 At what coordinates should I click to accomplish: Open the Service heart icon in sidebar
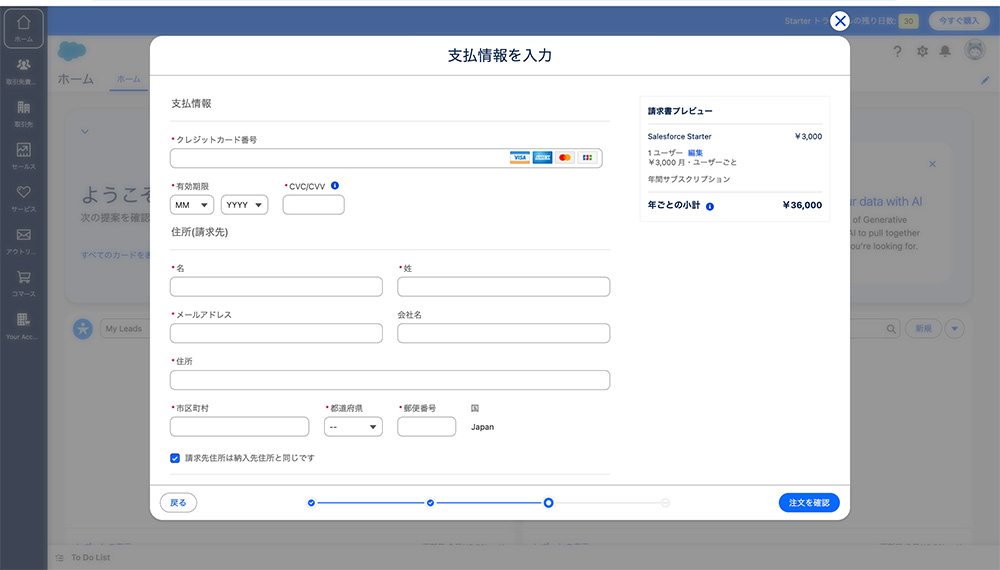coord(24,196)
